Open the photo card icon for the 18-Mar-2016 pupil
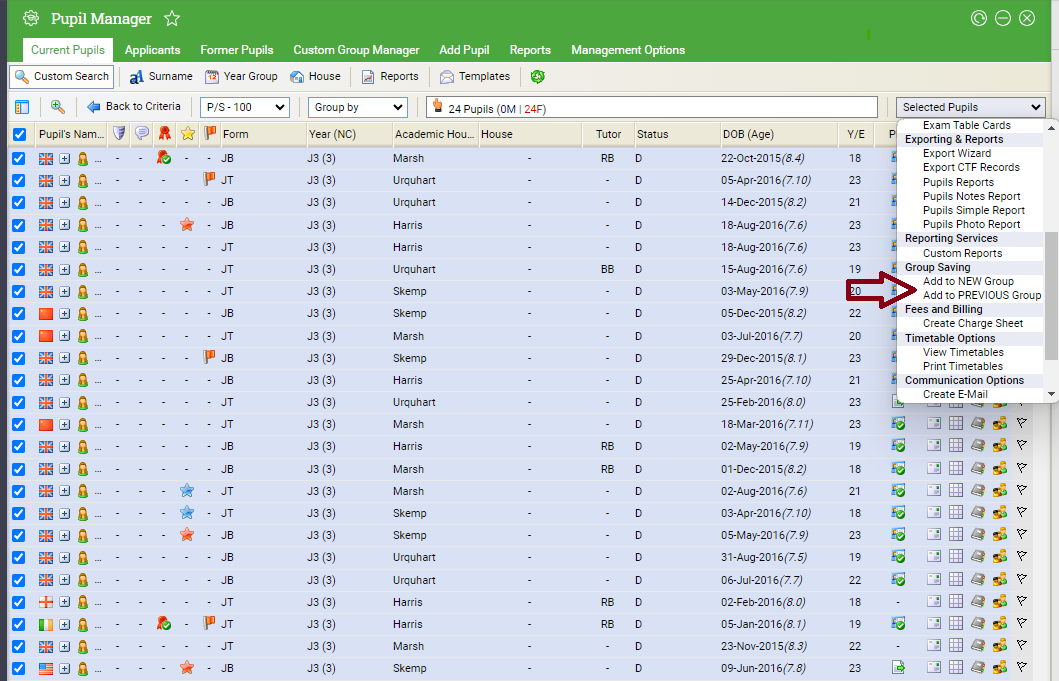Image resolution: width=1059 pixels, height=681 pixels. (934, 424)
